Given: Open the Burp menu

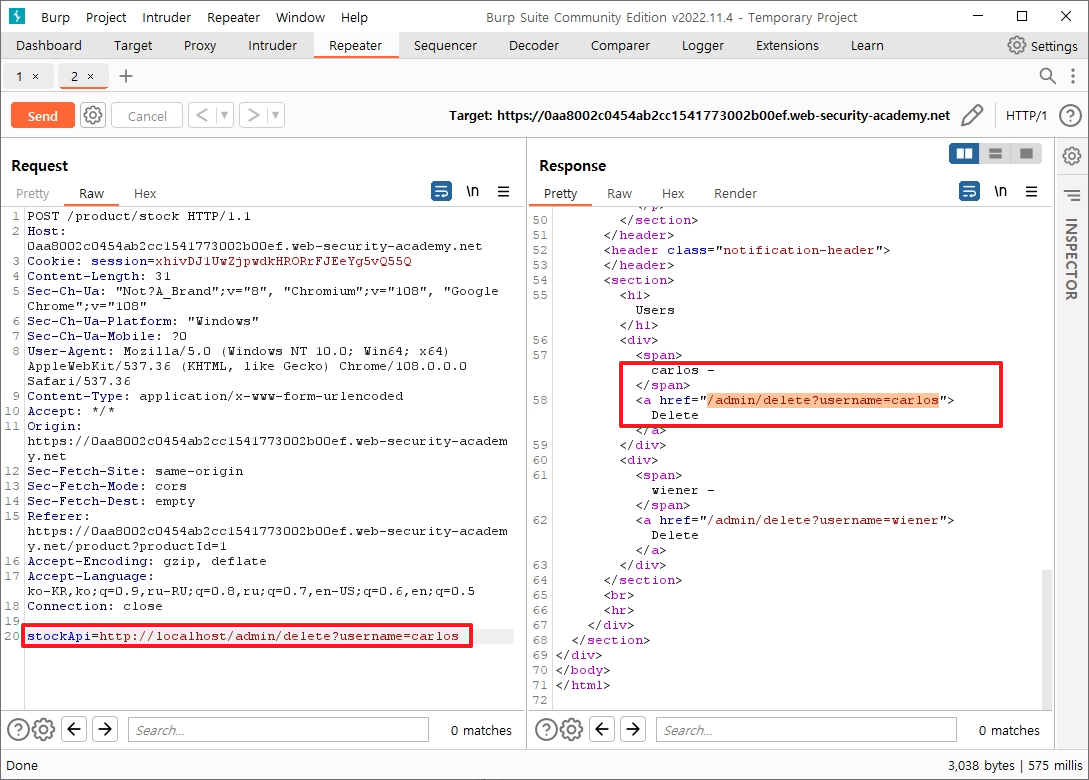Looking at the screenshot, I should click(x=55, y=17).
